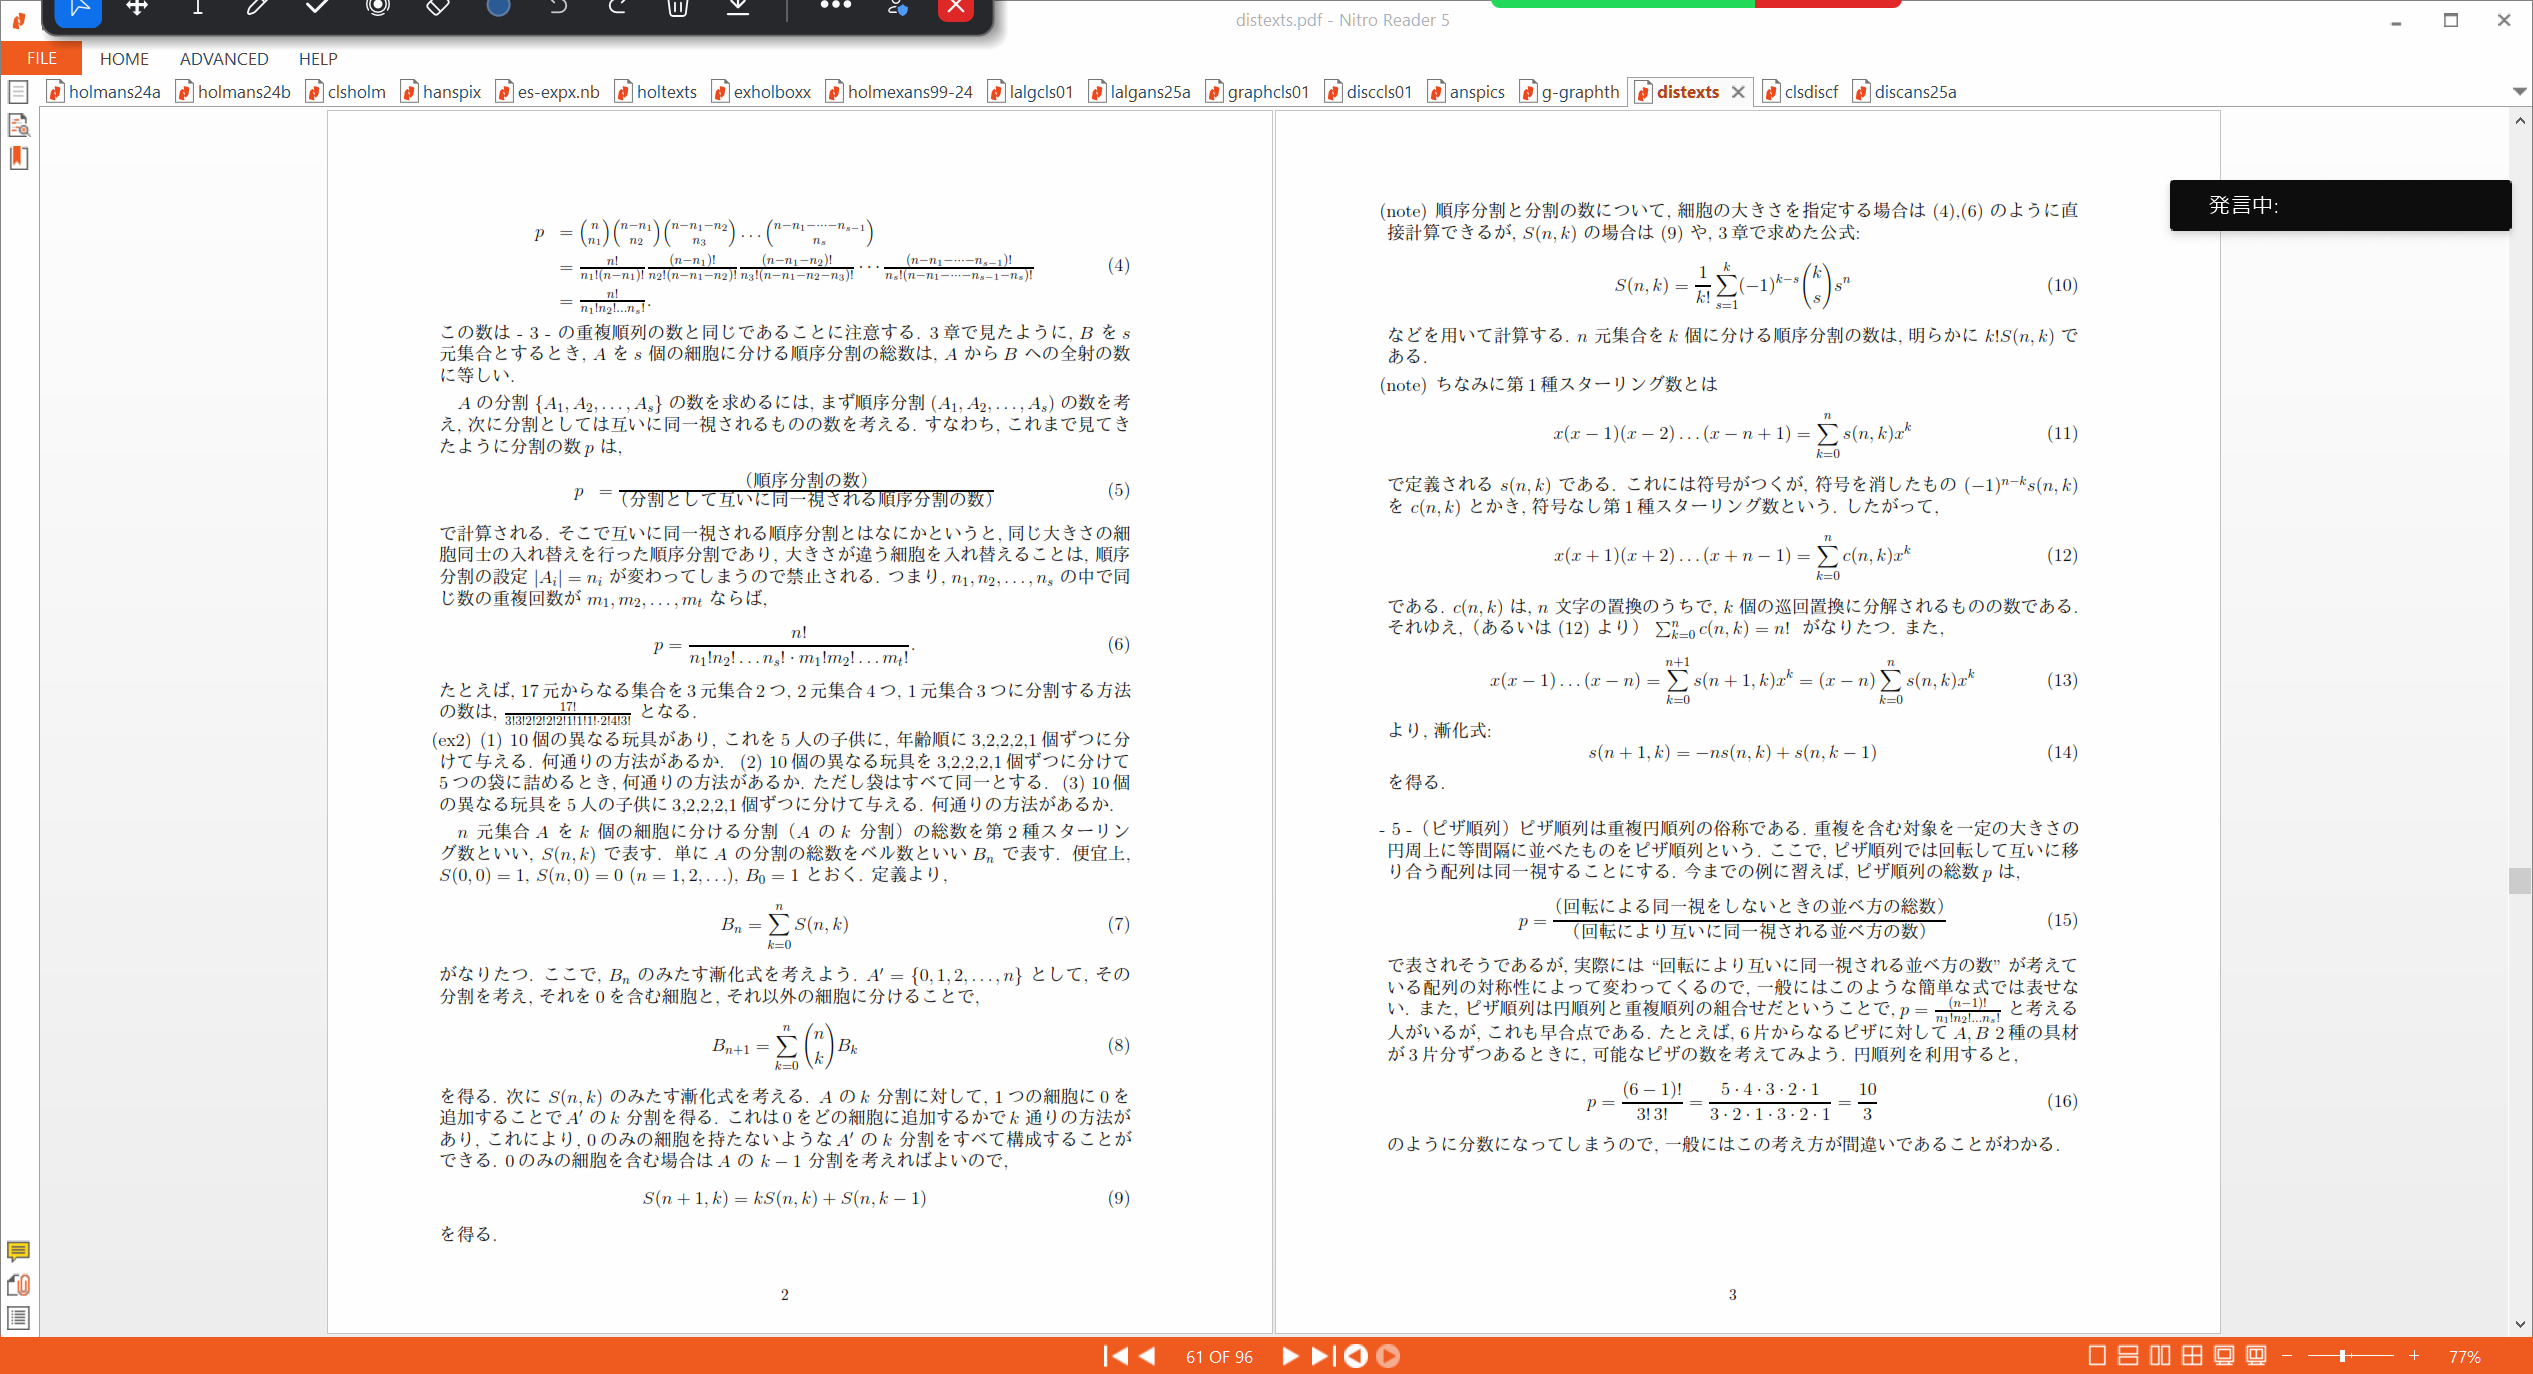Switch to facing continuous view

click(x=2192, y=1356)
